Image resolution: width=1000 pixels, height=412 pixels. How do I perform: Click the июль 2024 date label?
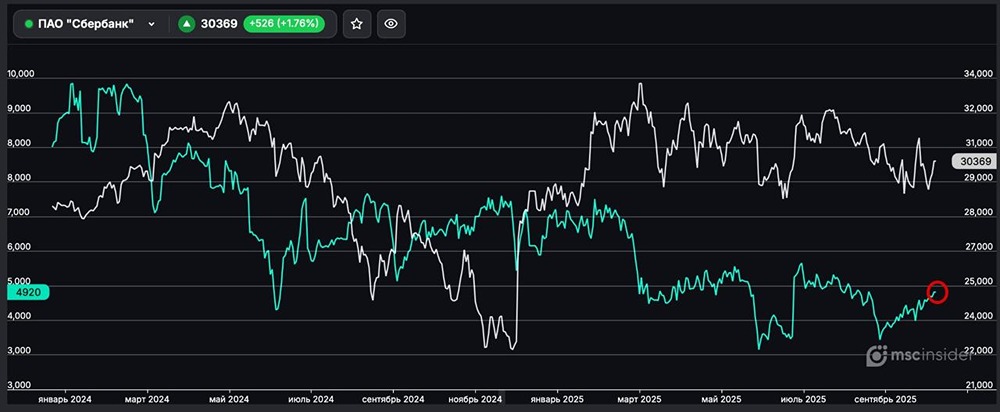[x=311, y=399]
